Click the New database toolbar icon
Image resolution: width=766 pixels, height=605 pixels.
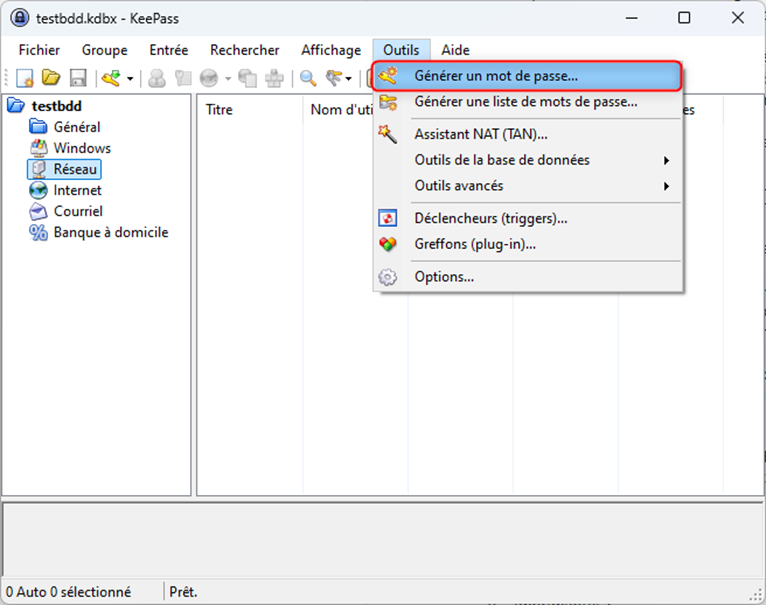click(25, 78)
